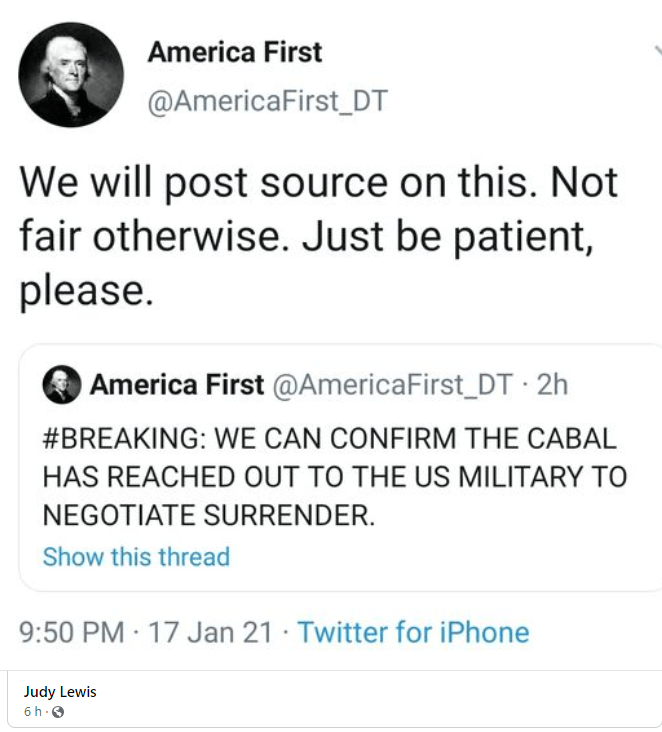Click the main tweet text about posting source
This screenshot has width=662, height=732.
coord(320,236)
